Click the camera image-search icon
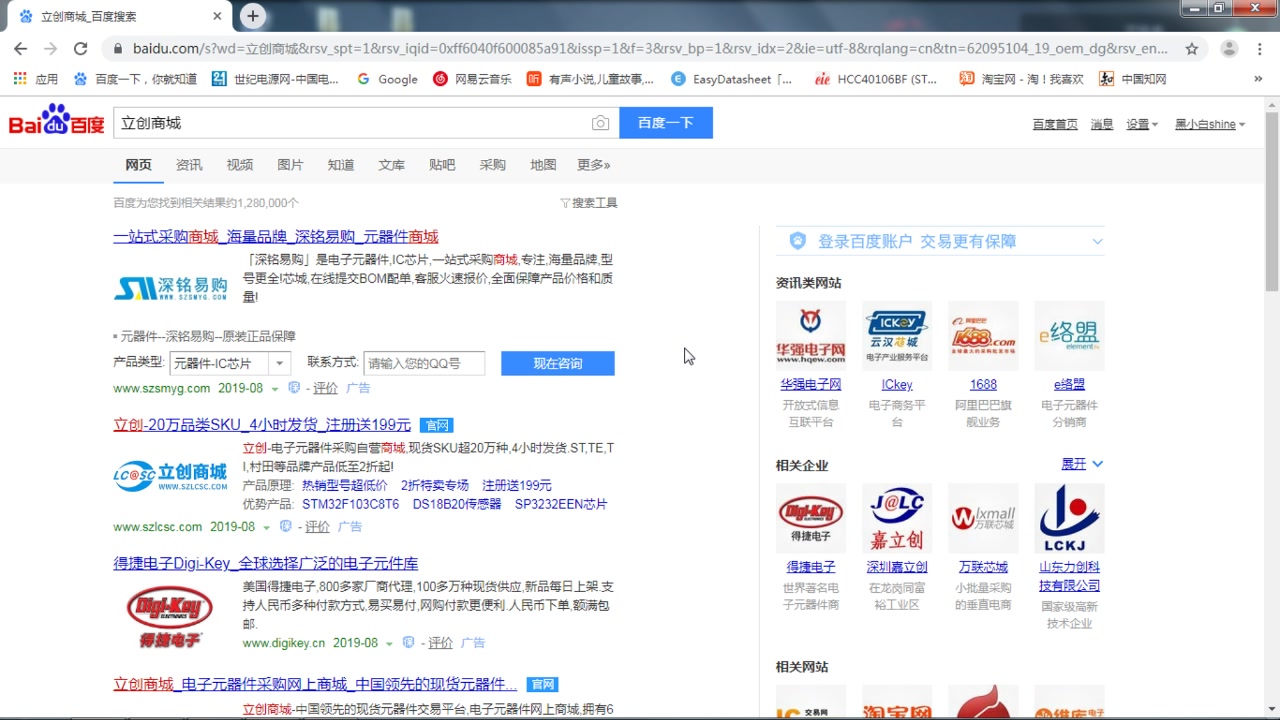Viewport: 1280px width, 720px height. 600,123
